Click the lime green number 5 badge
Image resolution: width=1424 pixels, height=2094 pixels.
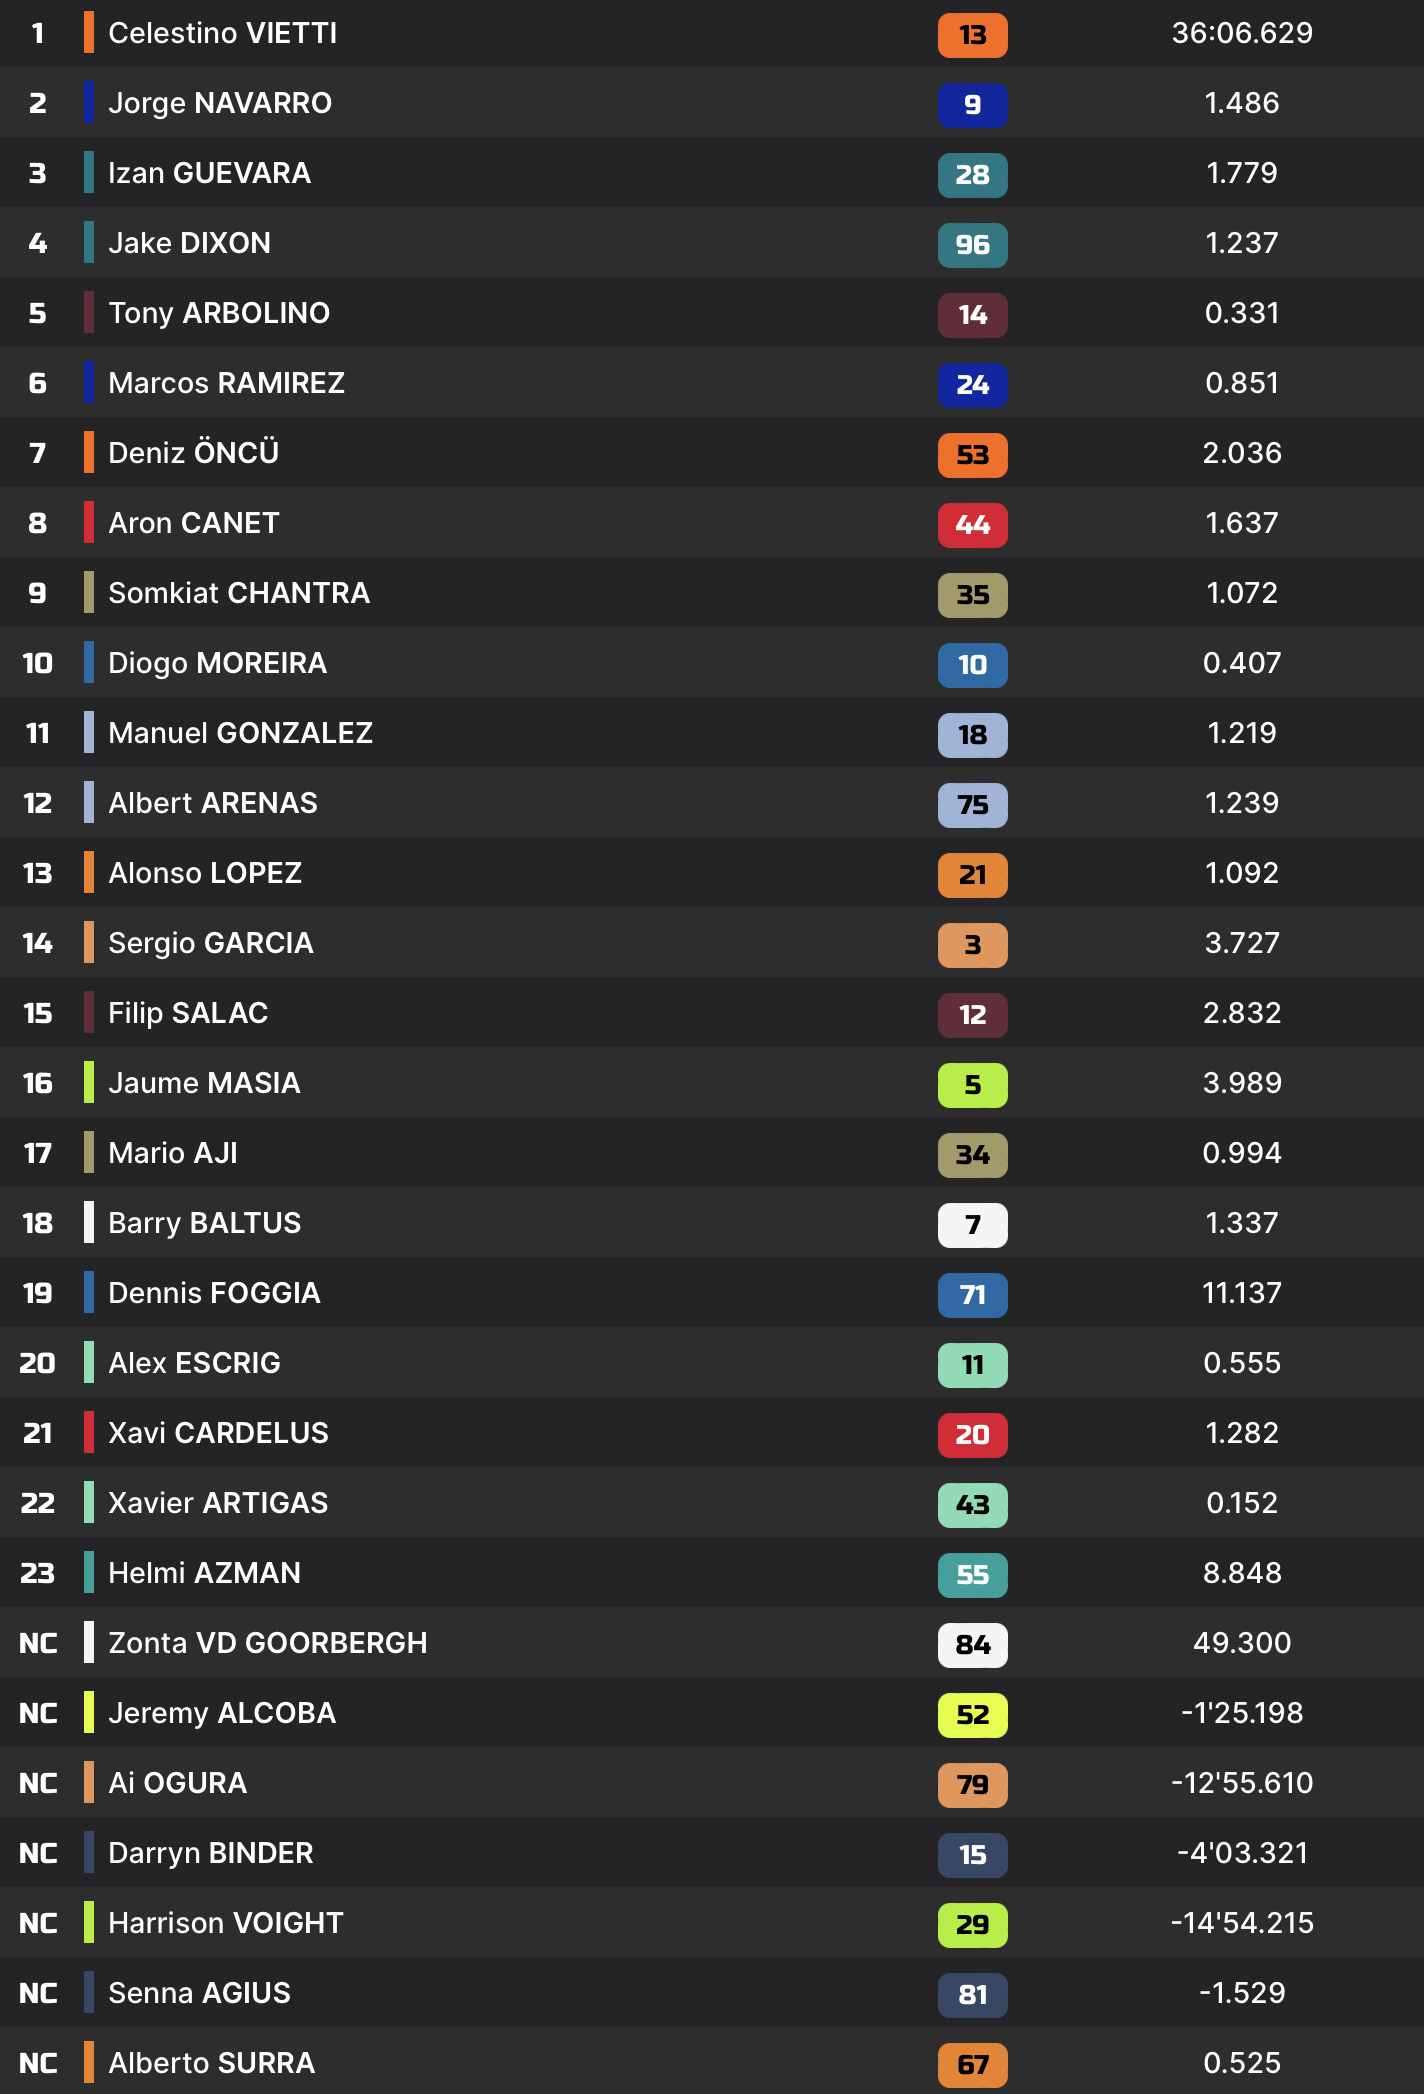pyautogui.click(x=972, y=1085)
